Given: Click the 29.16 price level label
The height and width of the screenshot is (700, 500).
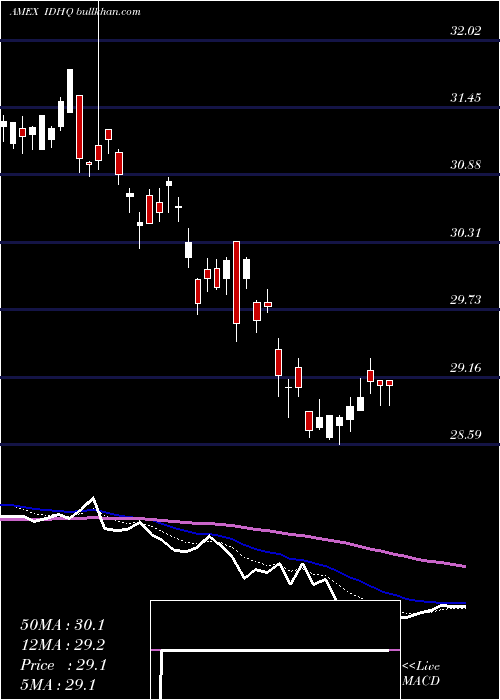Looking at the screenshot, I should 466,368.
